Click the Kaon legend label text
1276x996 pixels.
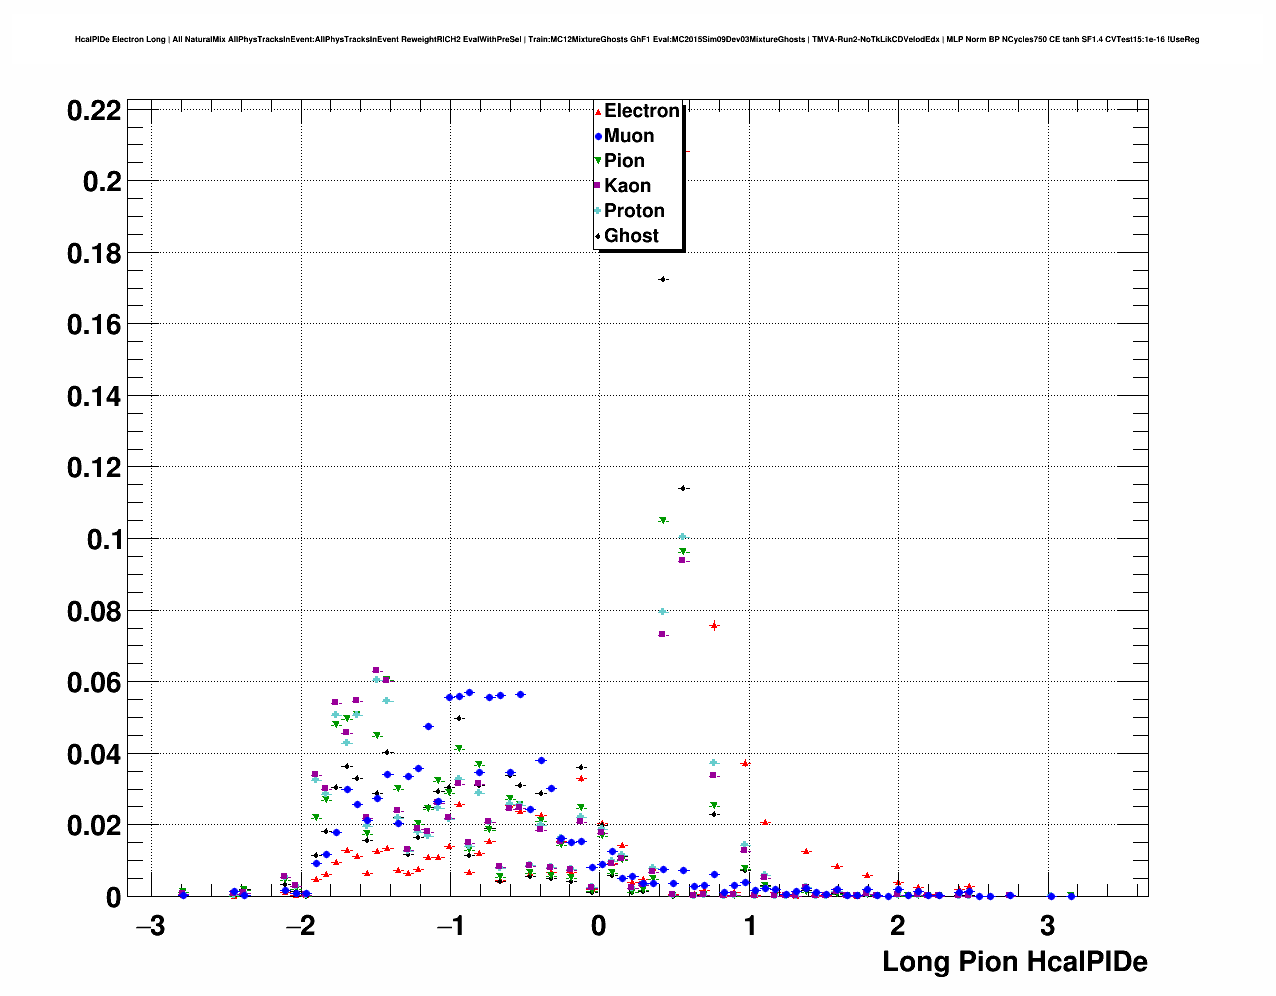pos(627,186)
